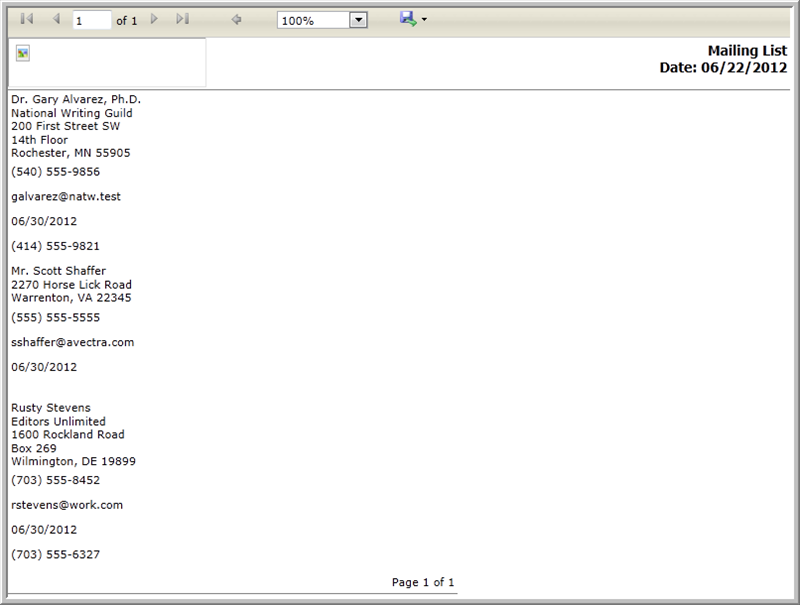This screenshot has width=800, height=605.
Task: Select the Mailing List title text
Action: 747,51
